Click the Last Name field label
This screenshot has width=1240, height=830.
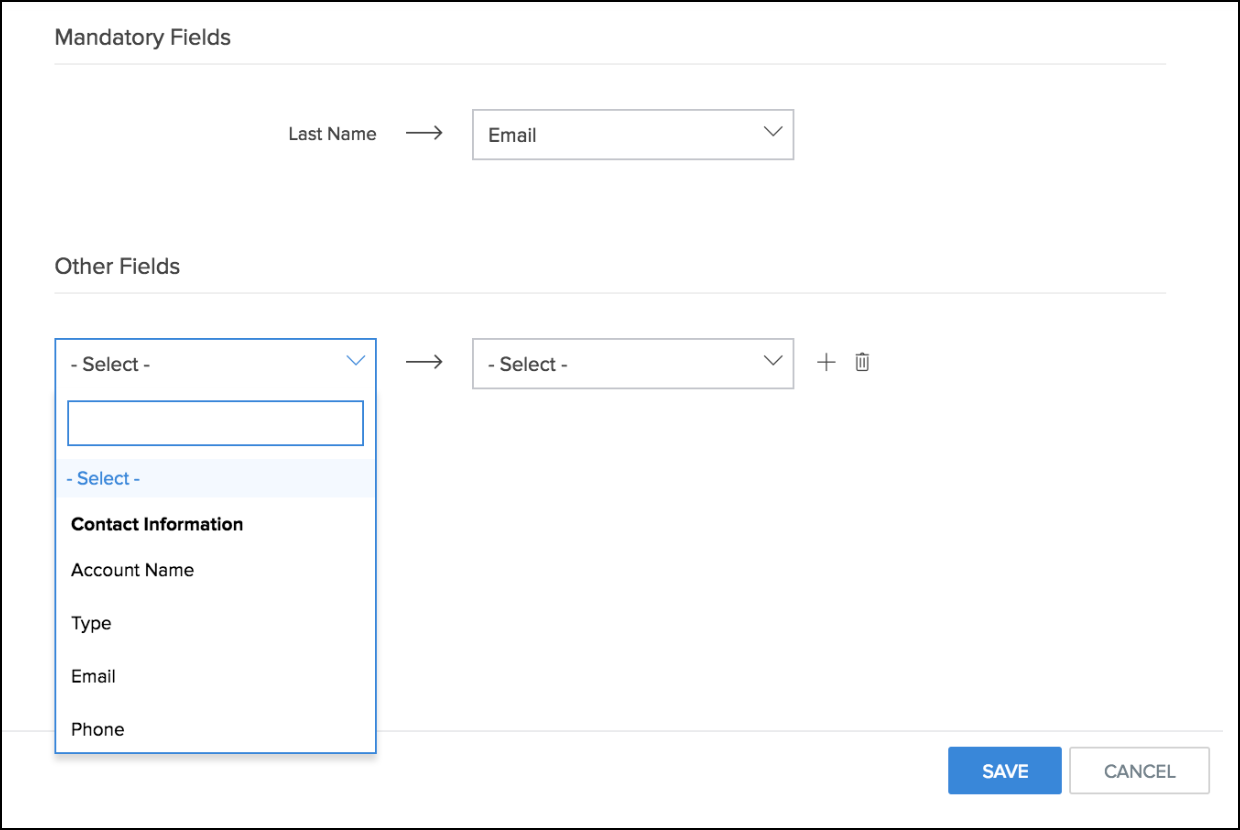coord(332,134)
